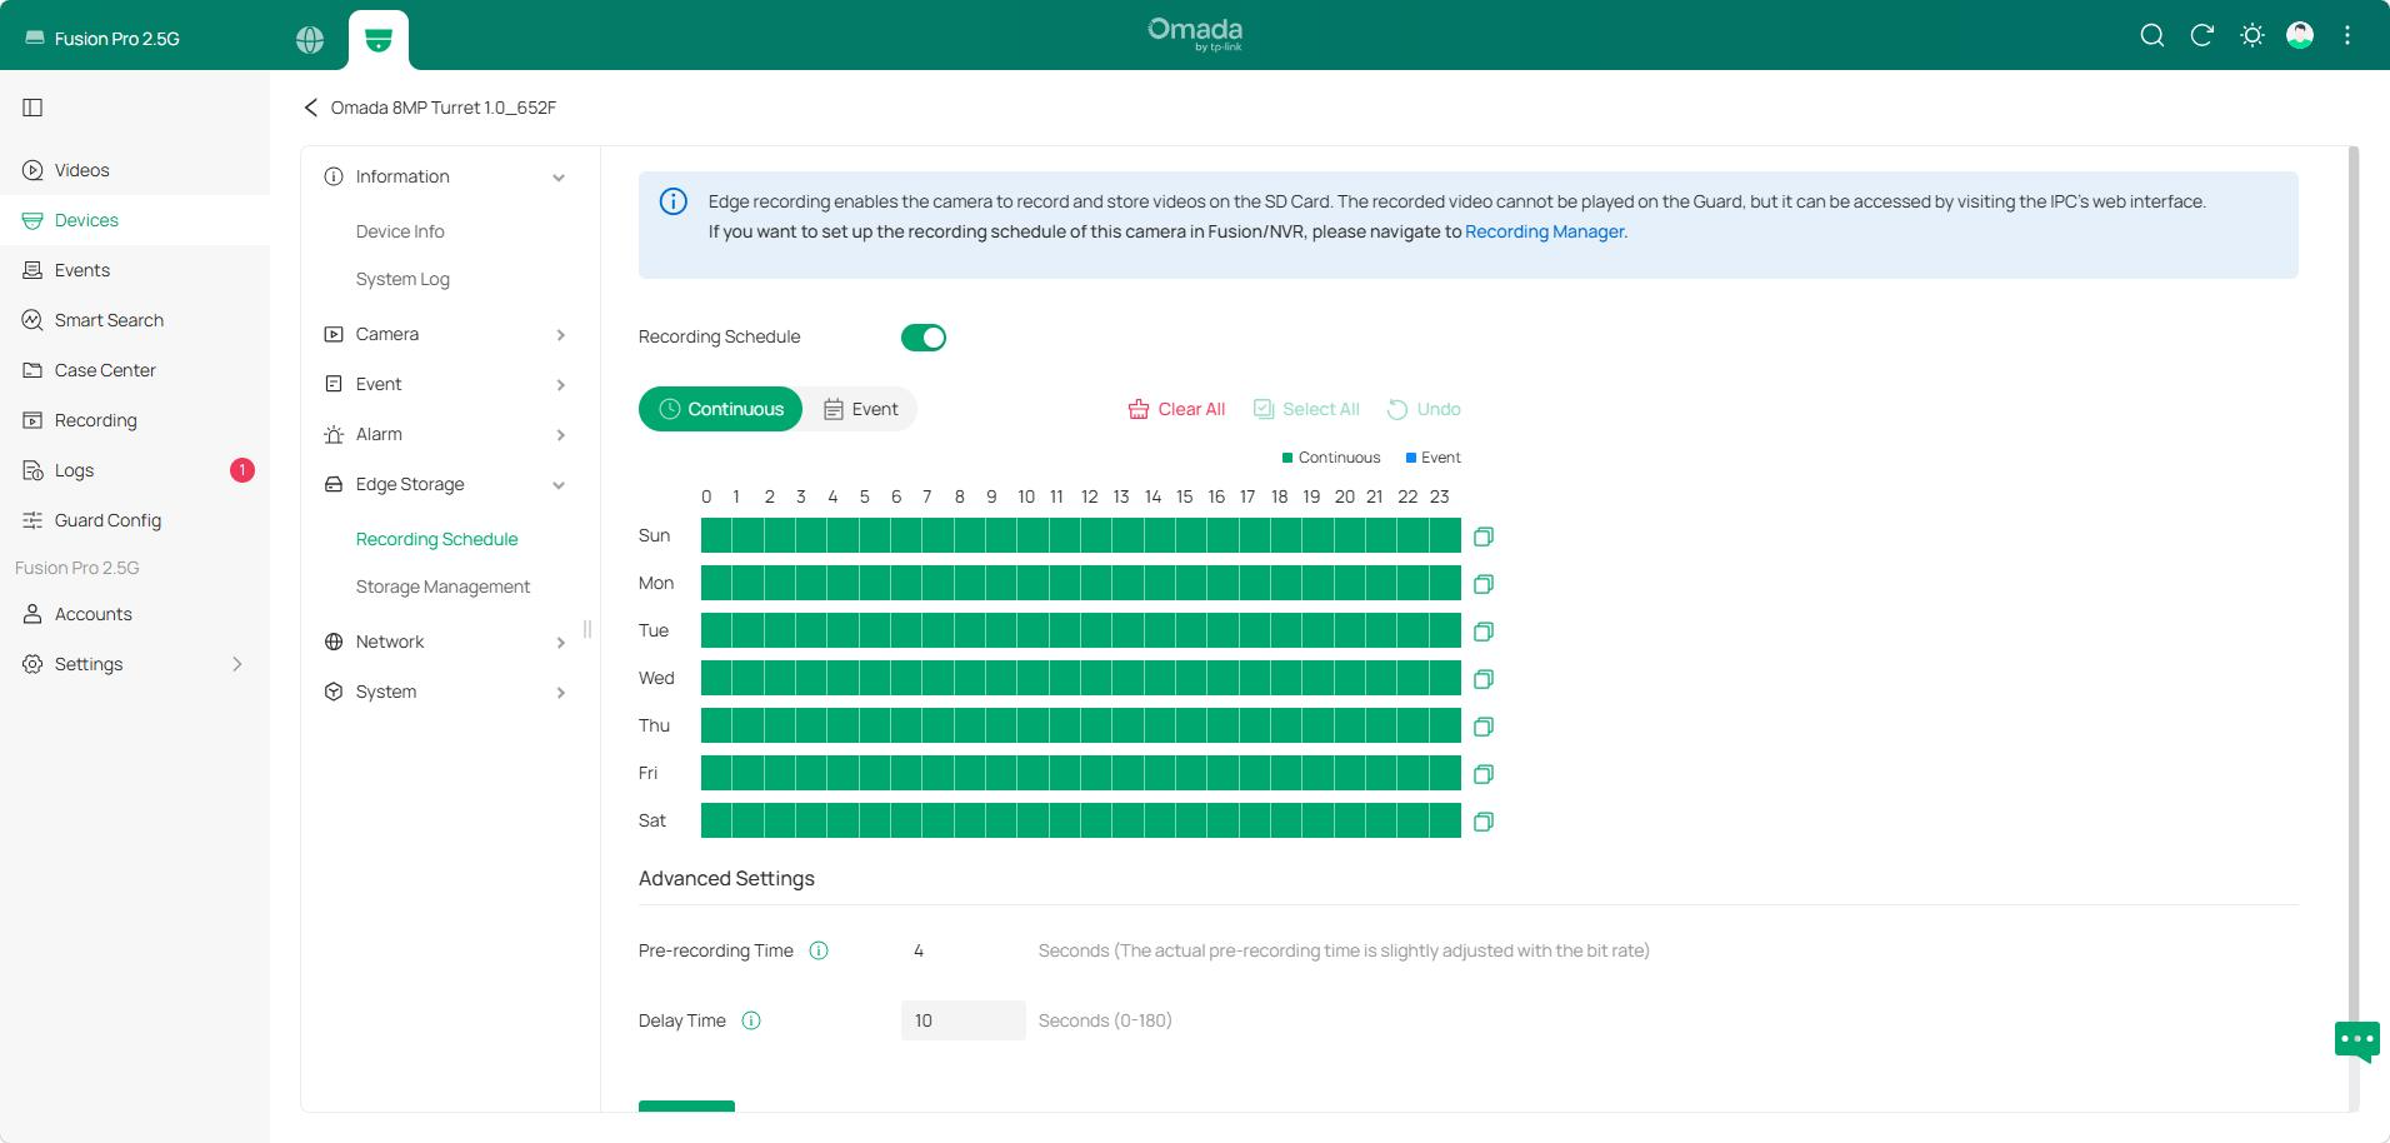Image resolution: width=2390 pixels, height=1143 pixels.
Task: Copy Wednesday schedule using its copy icon
Action: pos(1483,679)
